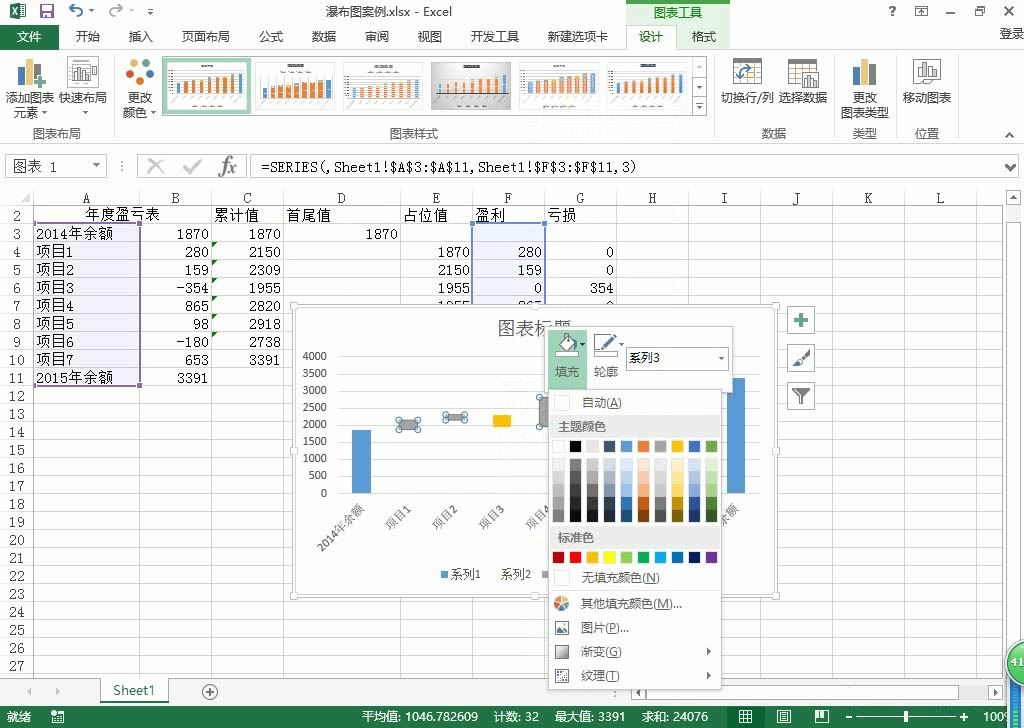Click Switch Row/Column (切换行/列)
The width and height of the screenshot is (1024, 728).
[x=746, y=82]
